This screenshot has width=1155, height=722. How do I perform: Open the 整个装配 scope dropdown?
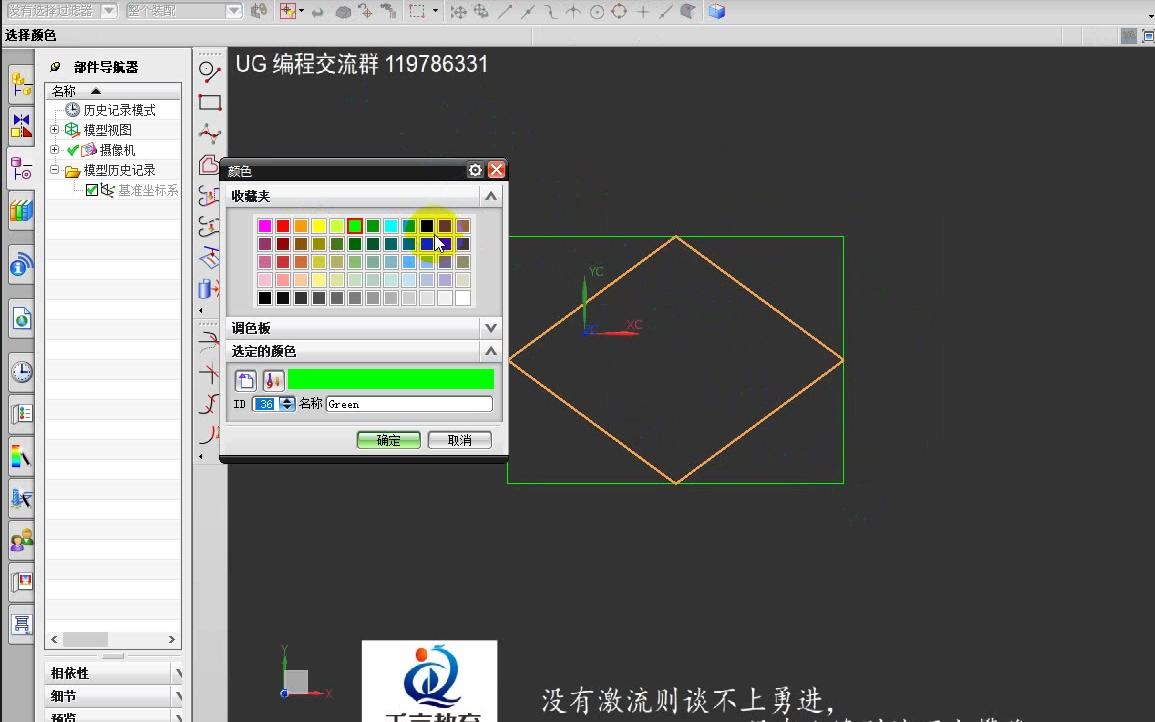coord(230,10)
